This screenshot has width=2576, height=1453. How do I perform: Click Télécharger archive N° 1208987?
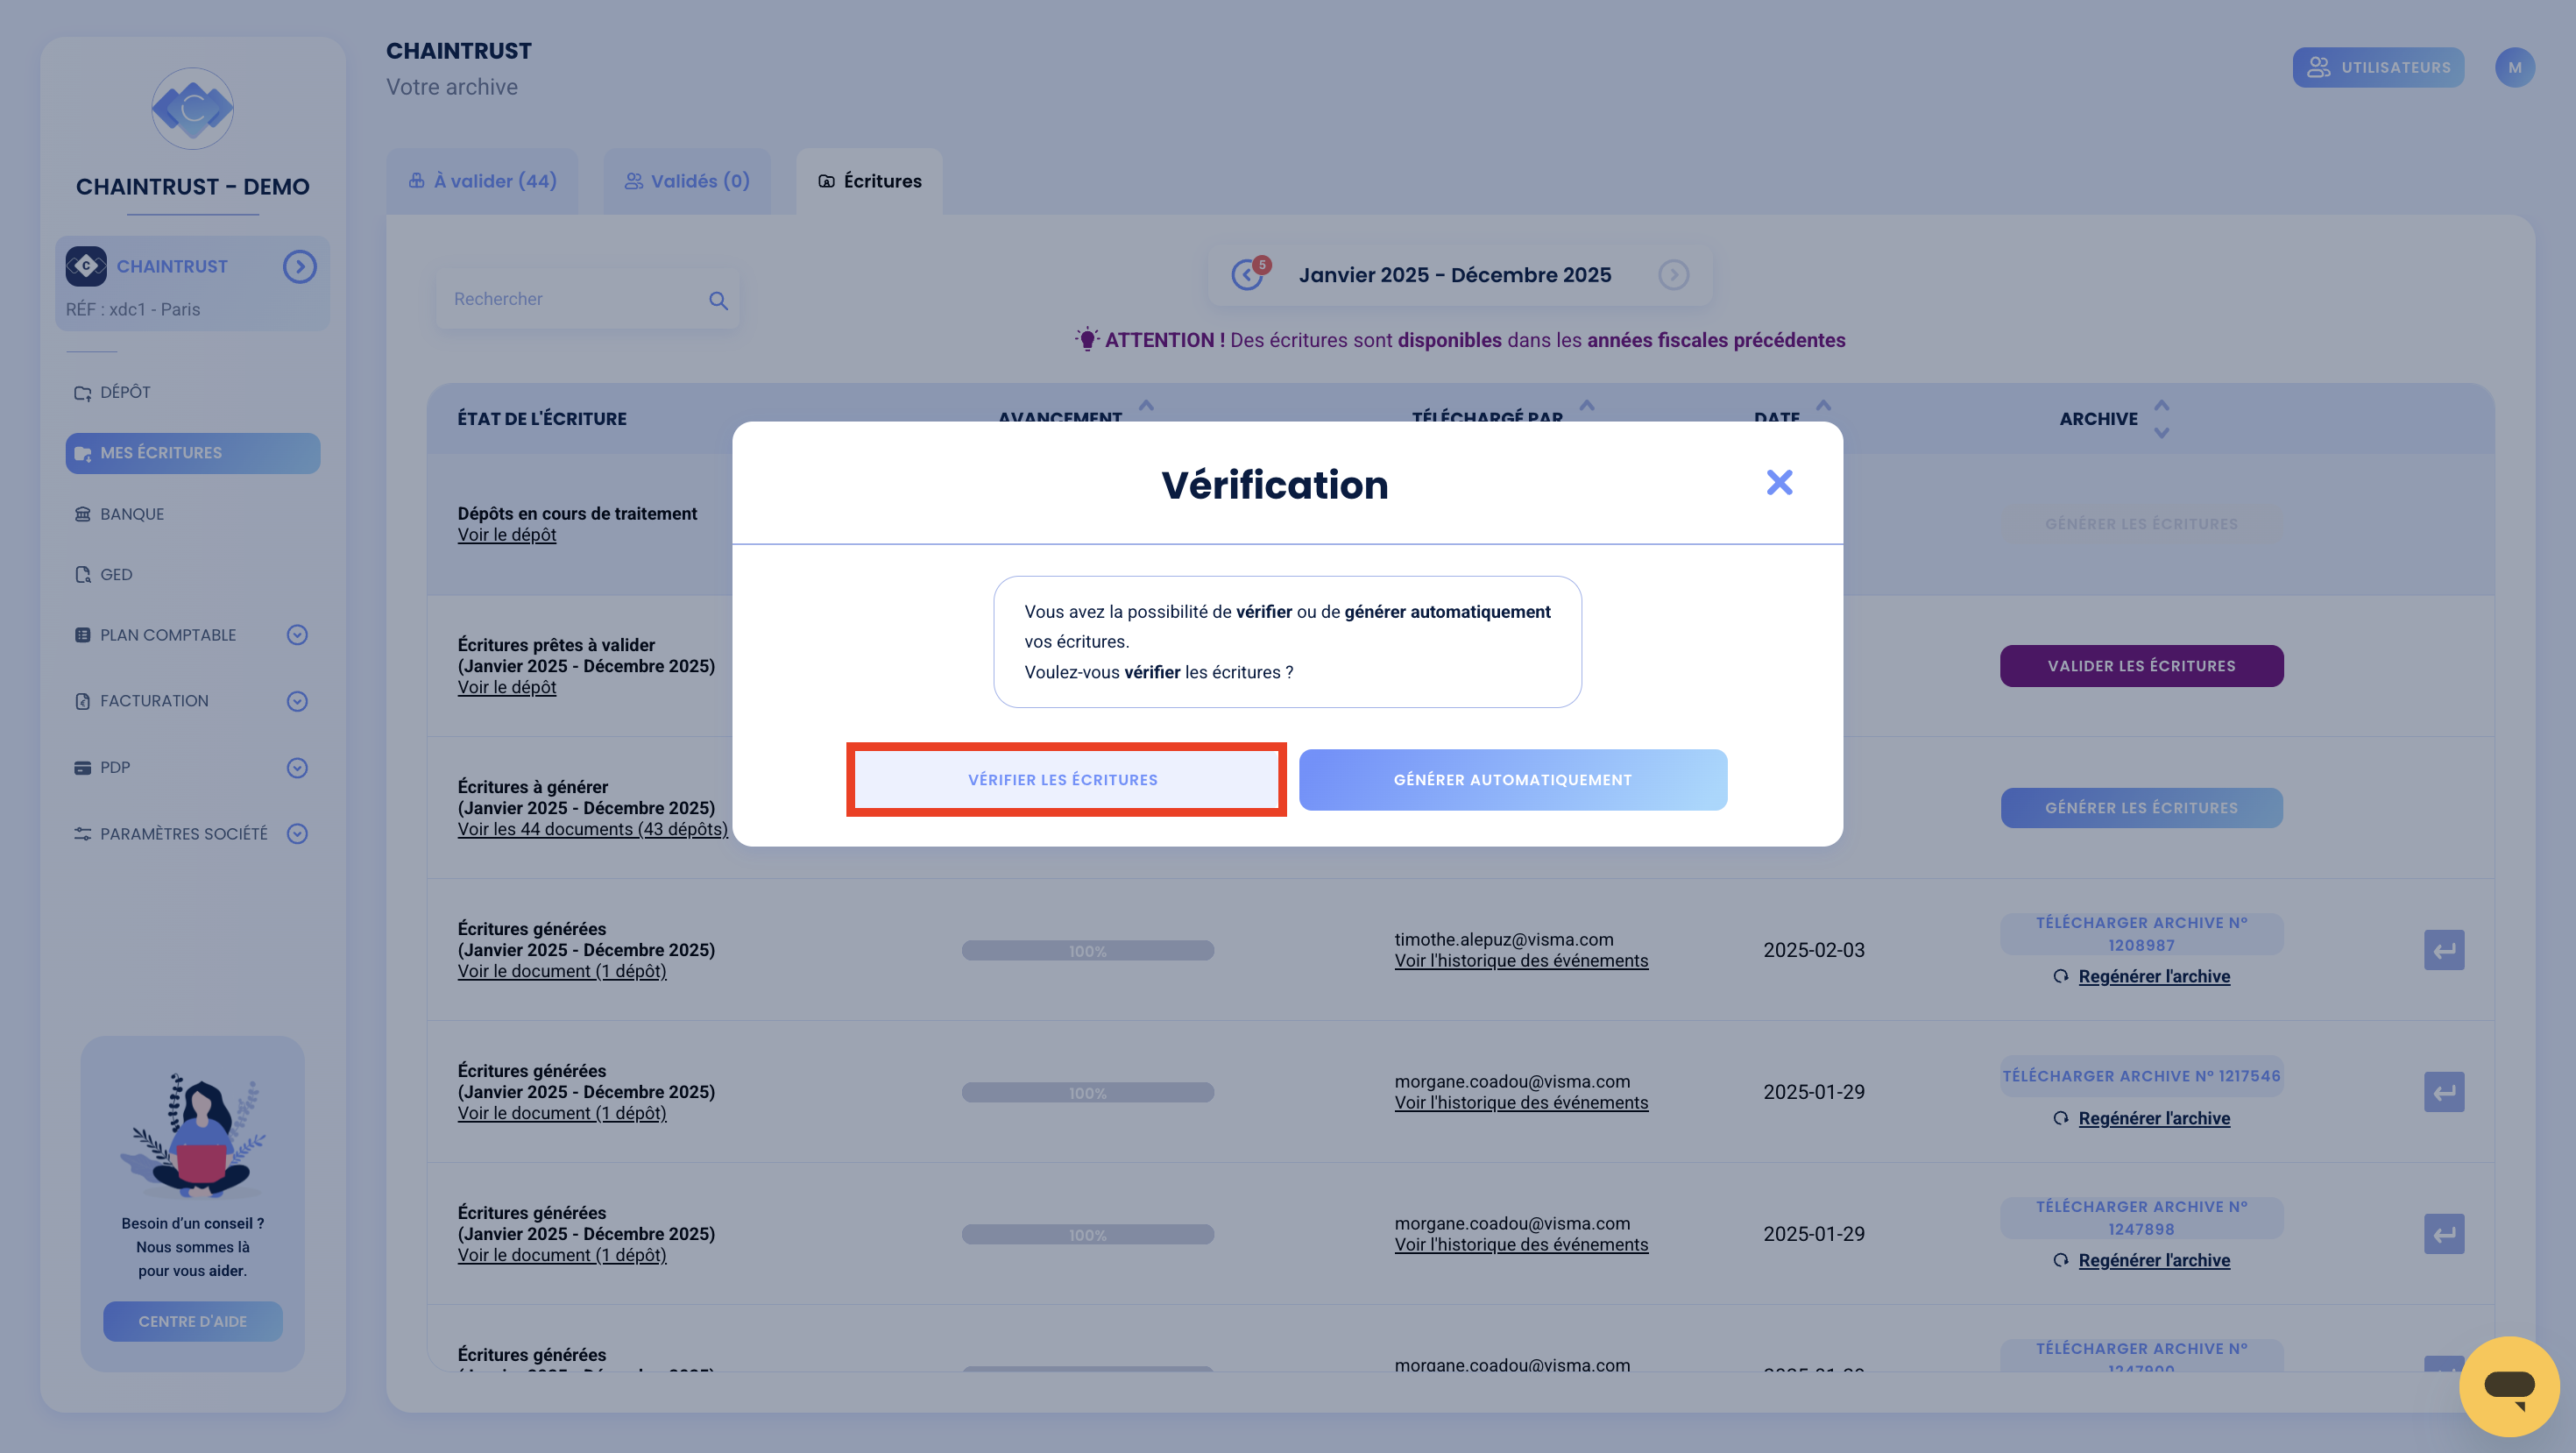point(2141,934)
